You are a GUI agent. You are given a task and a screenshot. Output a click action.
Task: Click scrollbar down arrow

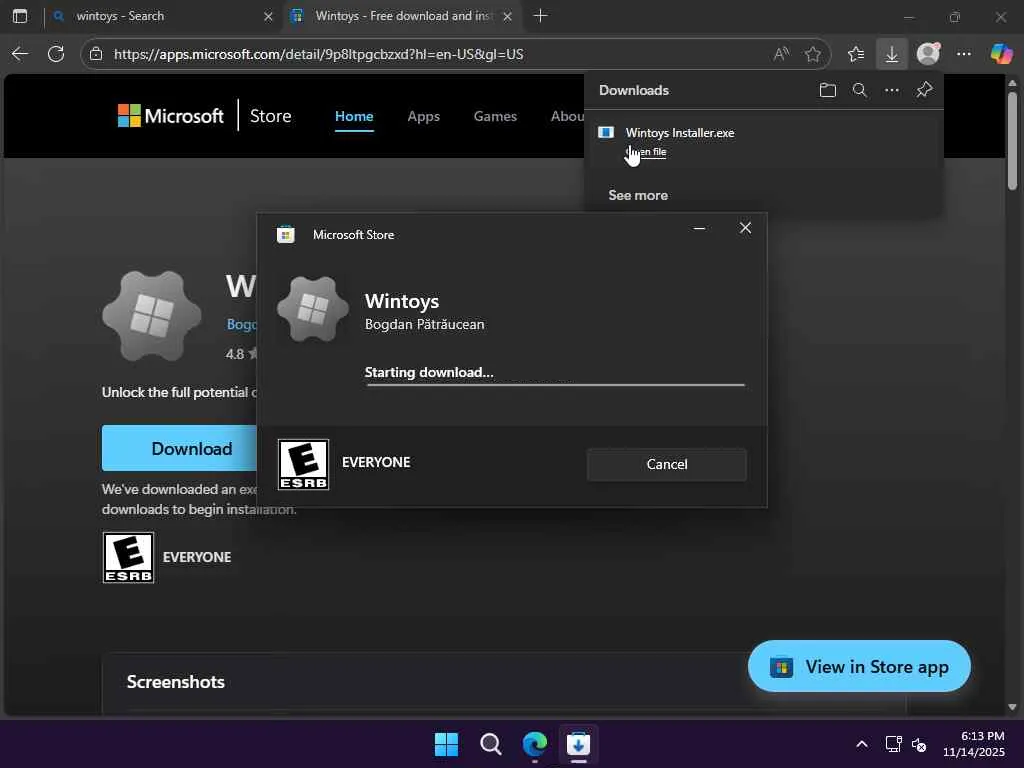tap(1012, 707)
